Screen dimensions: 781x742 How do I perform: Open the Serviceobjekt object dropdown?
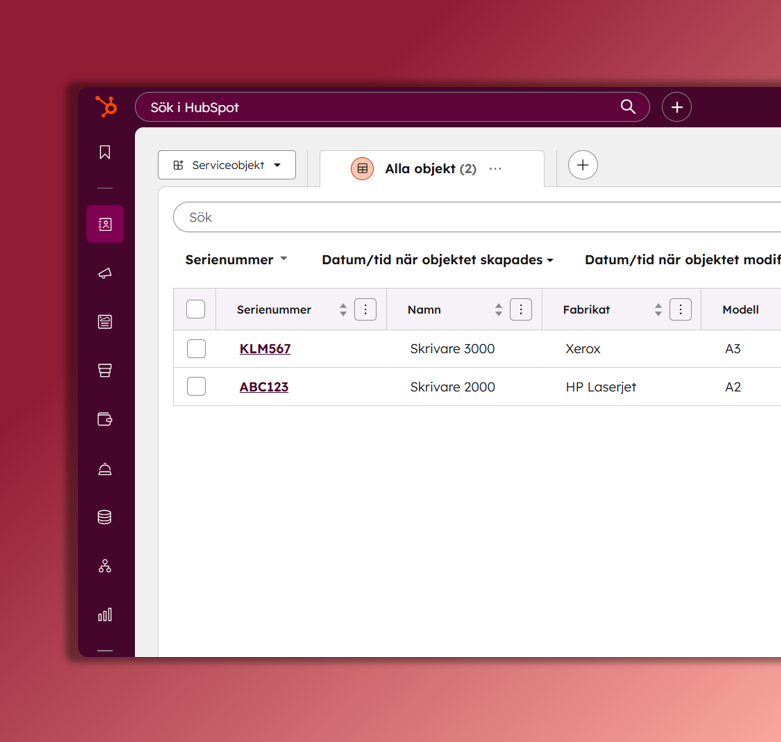click(227, 165)
